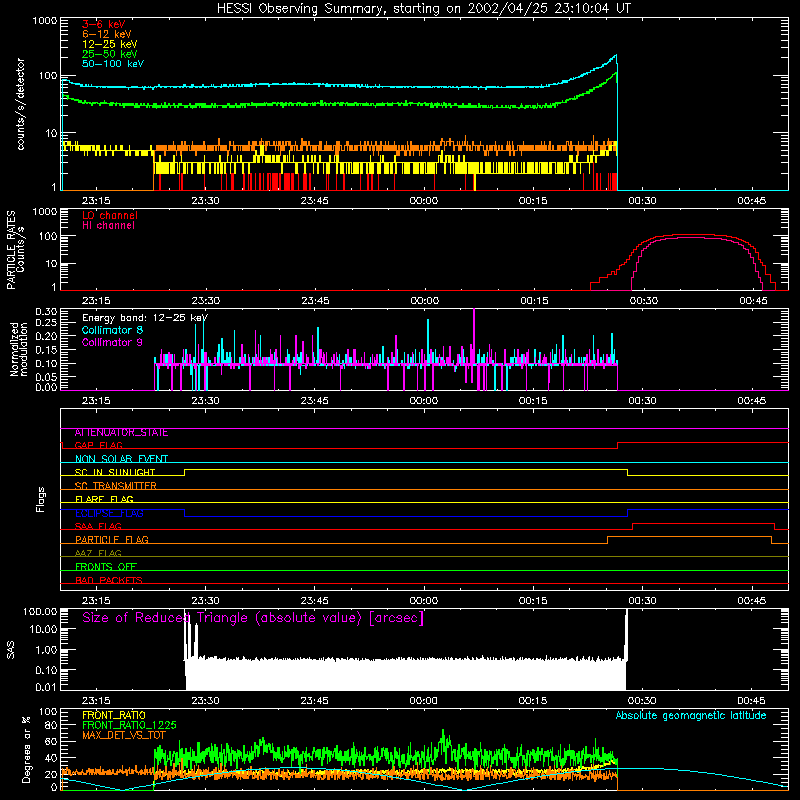Viewport: 800px width, 800px height.
Task: Click the 00:30 tick label under the particle rates plot
Action: [x=643, y=301]
